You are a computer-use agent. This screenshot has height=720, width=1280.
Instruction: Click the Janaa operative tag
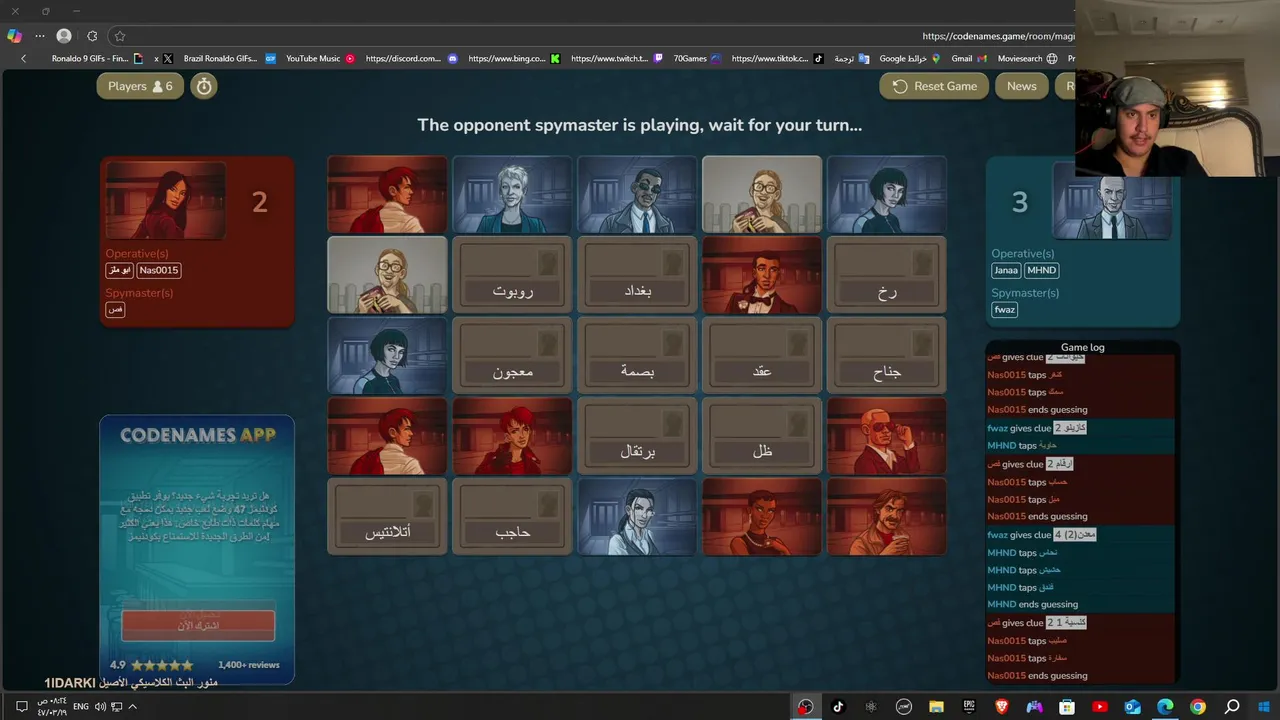tap(1006, 270)
